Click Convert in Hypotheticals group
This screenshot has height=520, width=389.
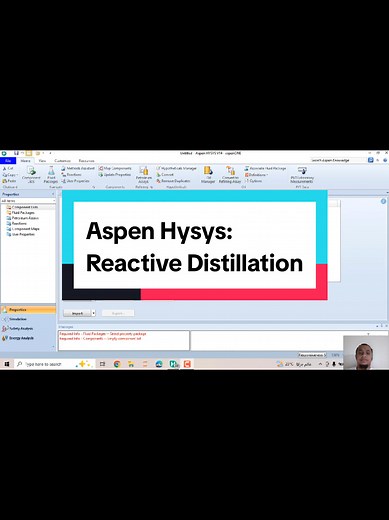[165, 175]
